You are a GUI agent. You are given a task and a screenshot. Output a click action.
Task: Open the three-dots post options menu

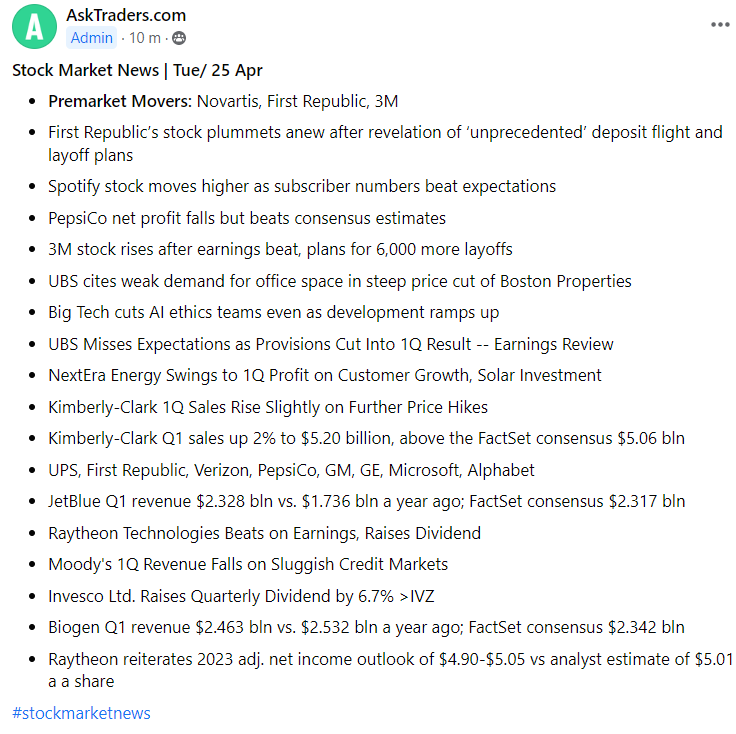(720, 25)
